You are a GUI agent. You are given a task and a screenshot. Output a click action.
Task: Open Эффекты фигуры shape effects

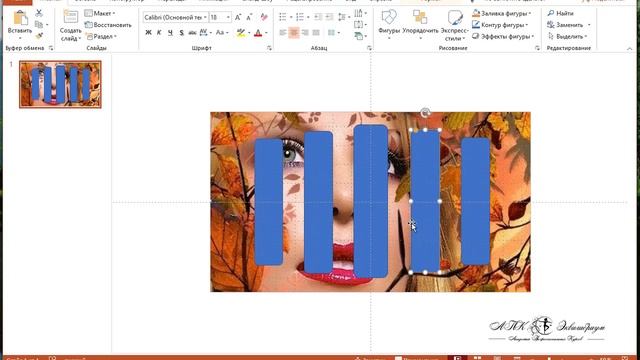pos(503,36)
